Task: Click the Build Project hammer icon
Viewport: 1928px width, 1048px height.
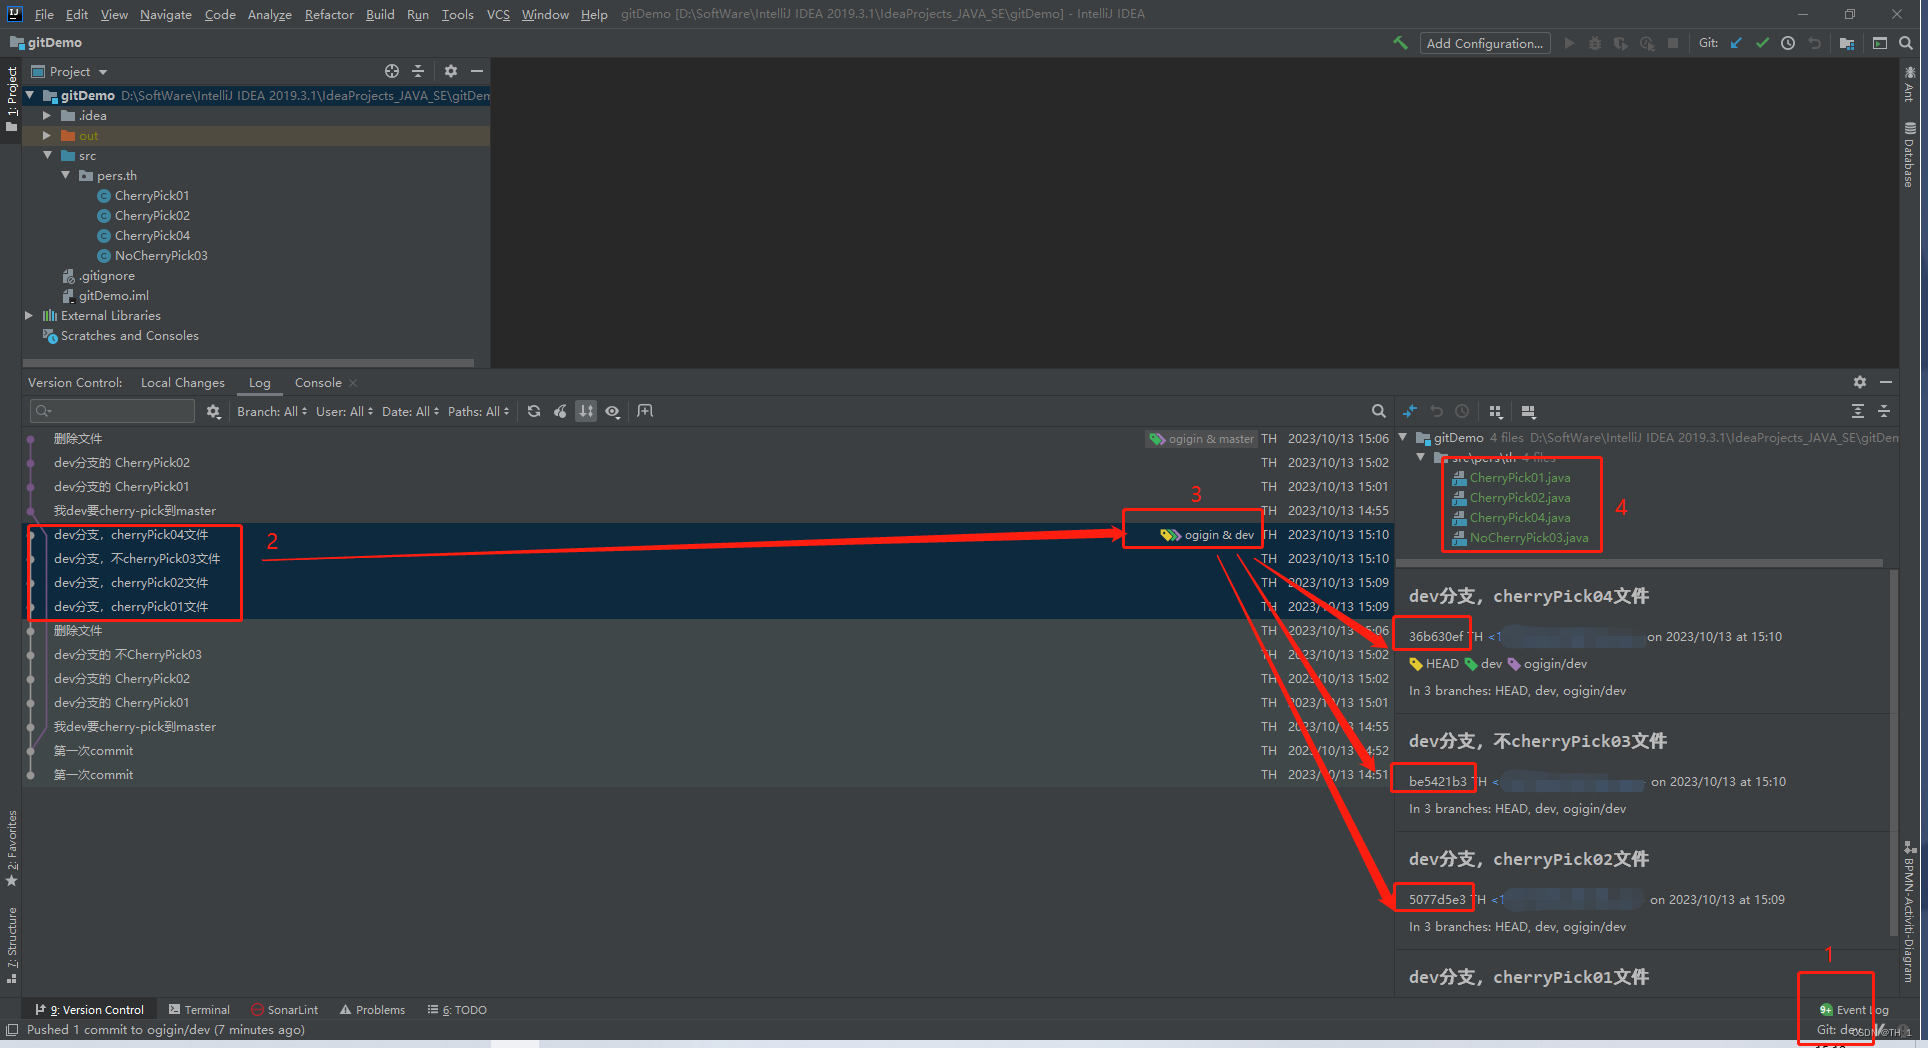Action: [x=1400, y=43]
